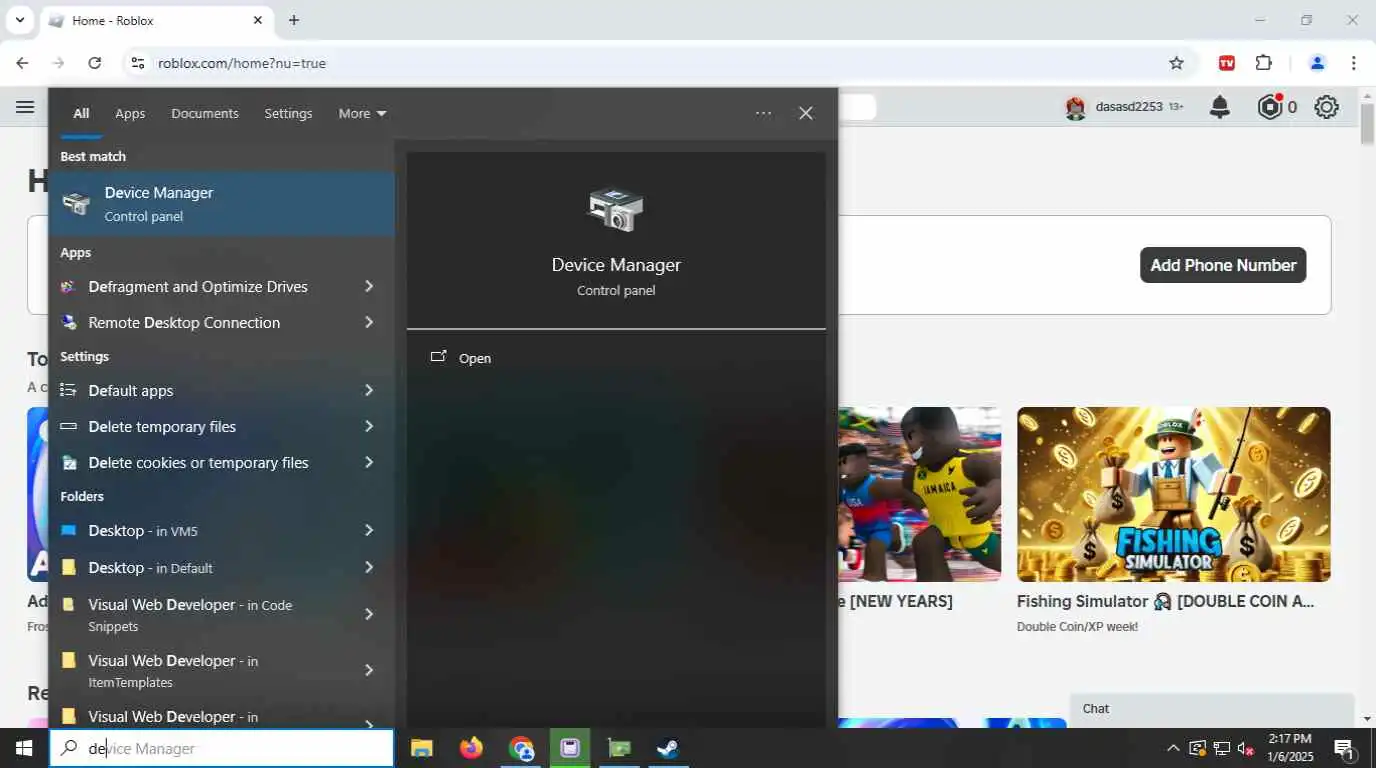The width and height of the screenshot is (1376, 768).
Task: Open Chrome three-dot menu
Action: 1354,63
